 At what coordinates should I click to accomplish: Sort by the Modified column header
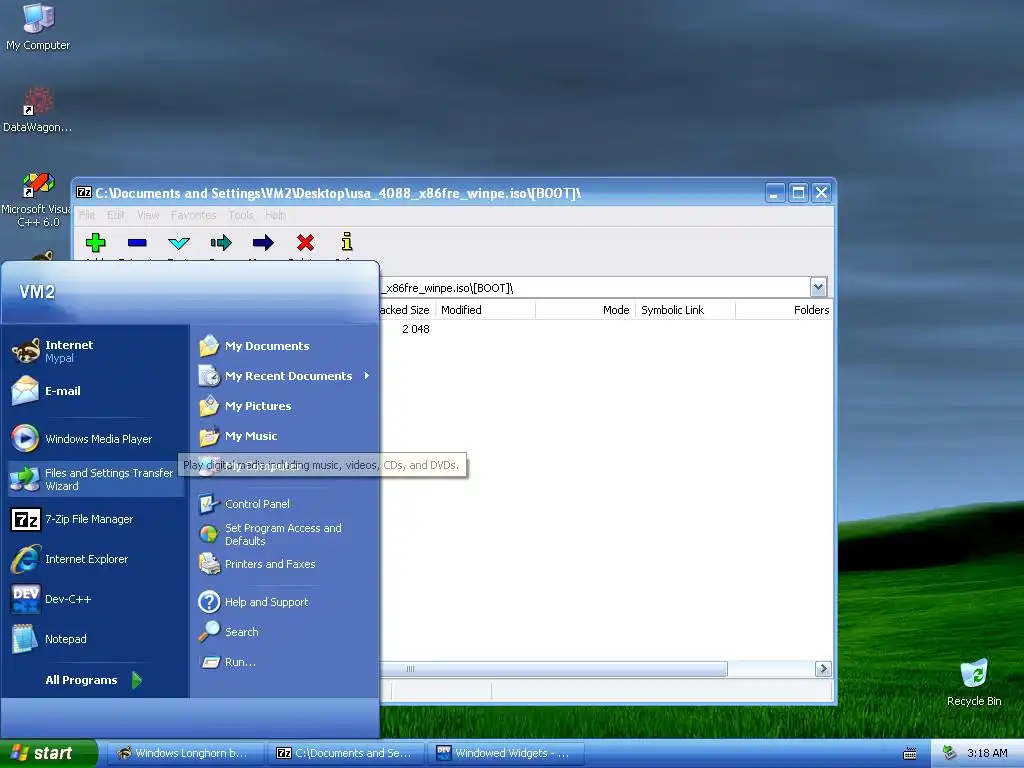pos(485,310)
